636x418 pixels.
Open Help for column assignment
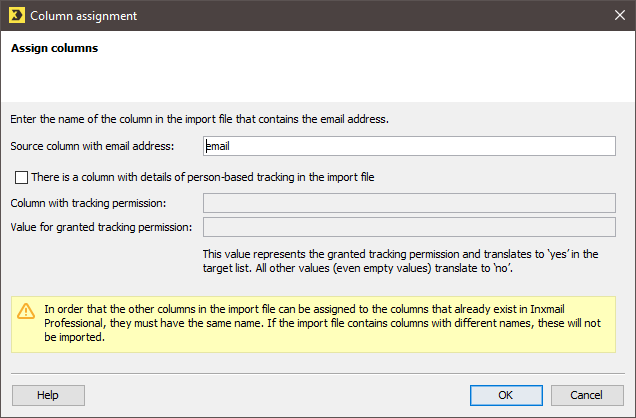click(x=48, y=395)
